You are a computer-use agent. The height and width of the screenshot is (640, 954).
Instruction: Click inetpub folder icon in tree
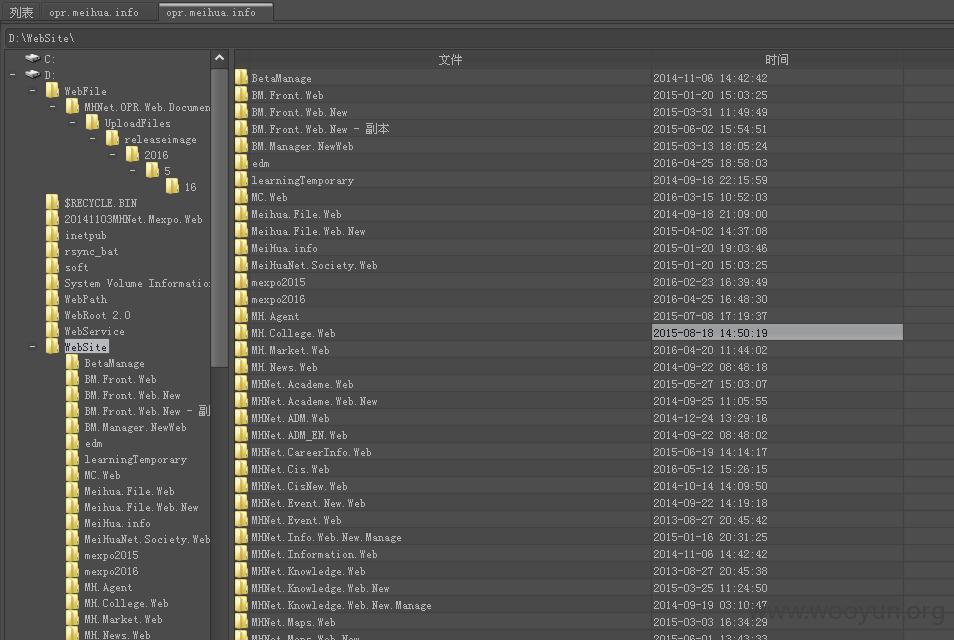click(52, 235)
